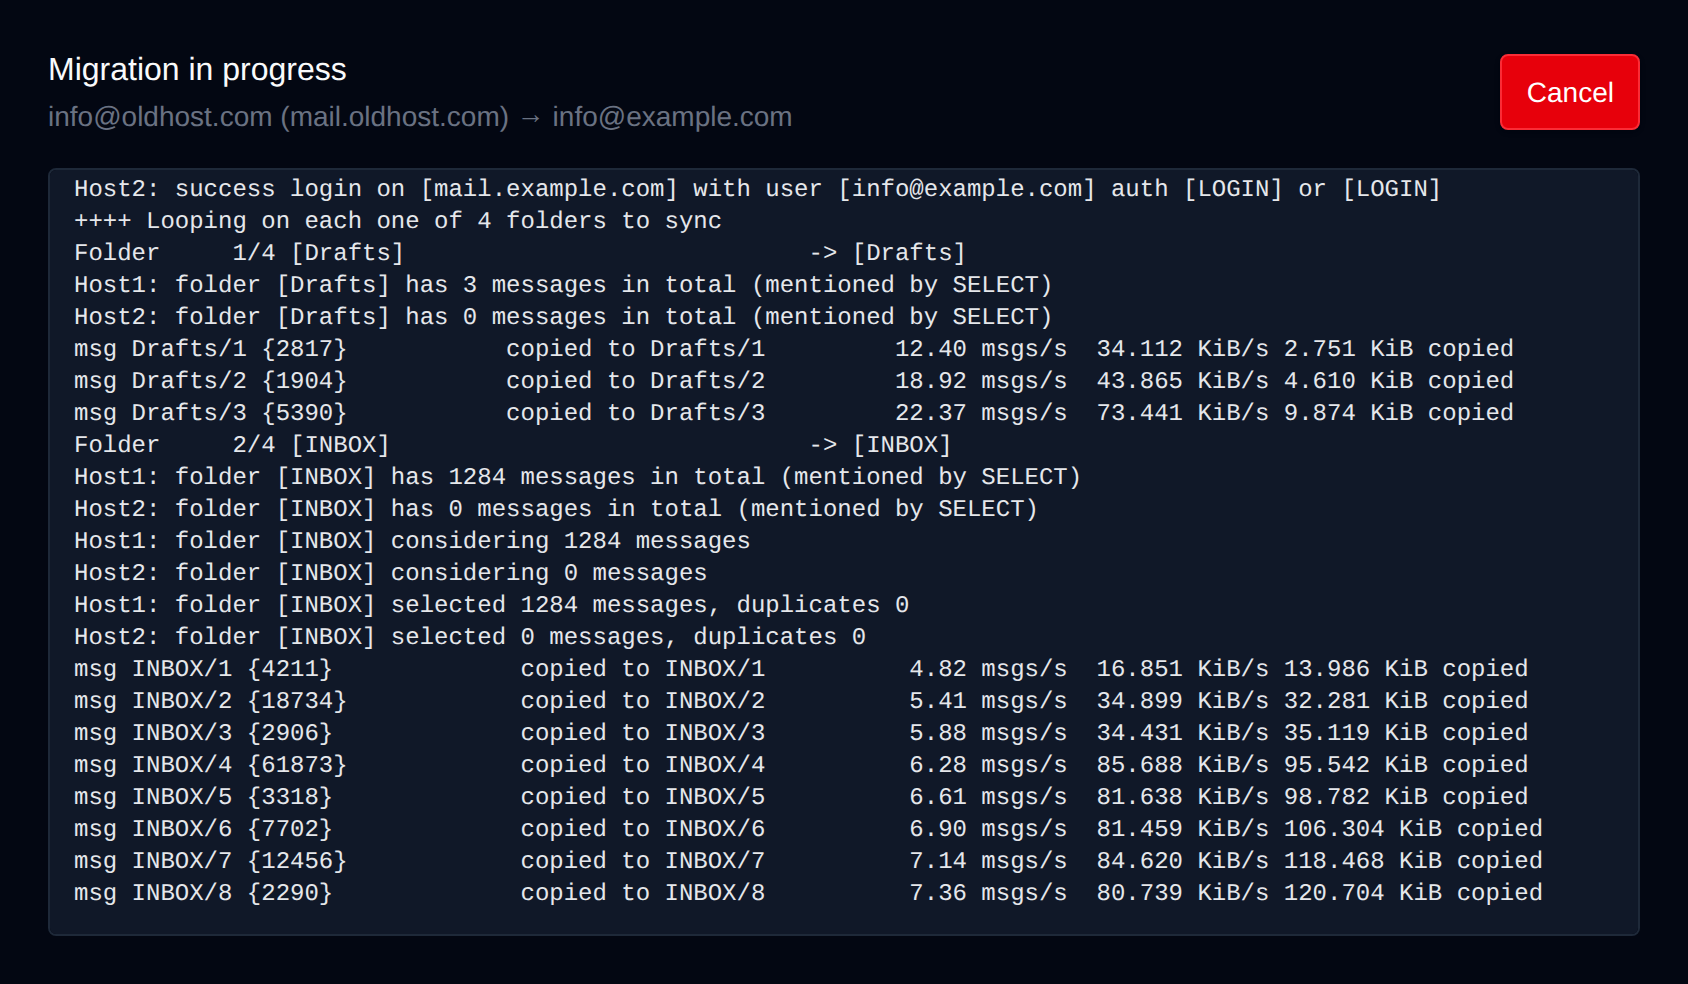Image resolution: width=1688 pixels, height=984 pixels.
Task: Select the 'msg INBOX/5 {3318}' log row
Action: pyautogui.click(x=801, y=797)
